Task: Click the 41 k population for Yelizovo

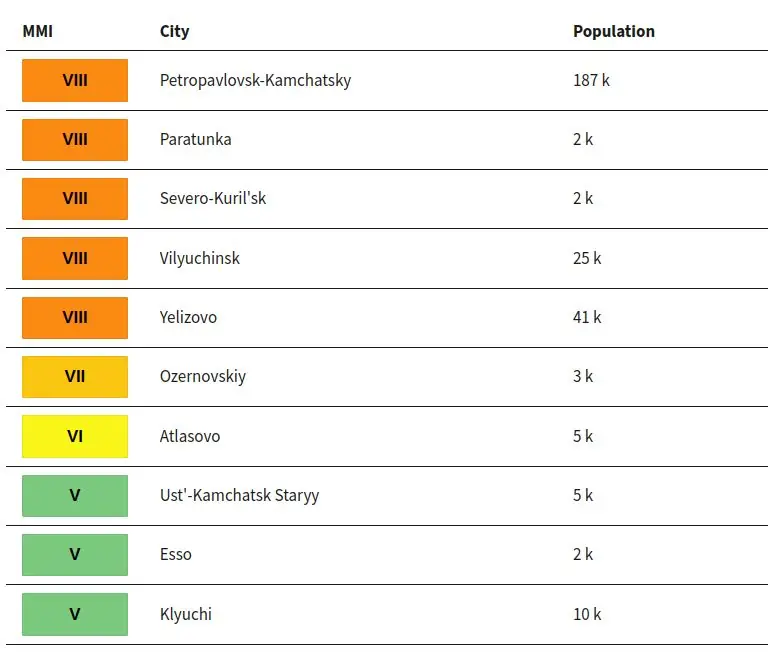Action: [x=587, y=317]
